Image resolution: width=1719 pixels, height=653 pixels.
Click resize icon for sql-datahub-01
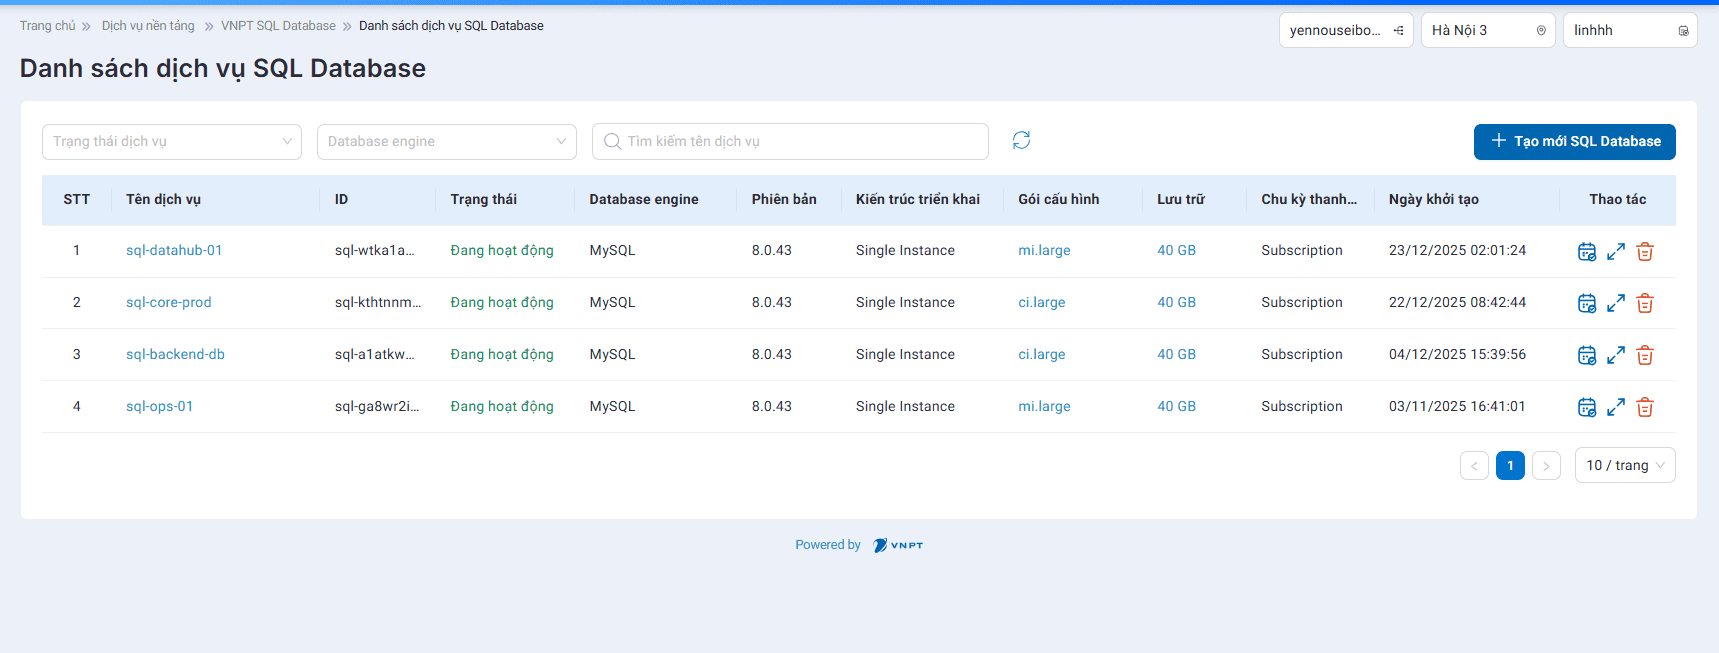tap(1616, 252)
